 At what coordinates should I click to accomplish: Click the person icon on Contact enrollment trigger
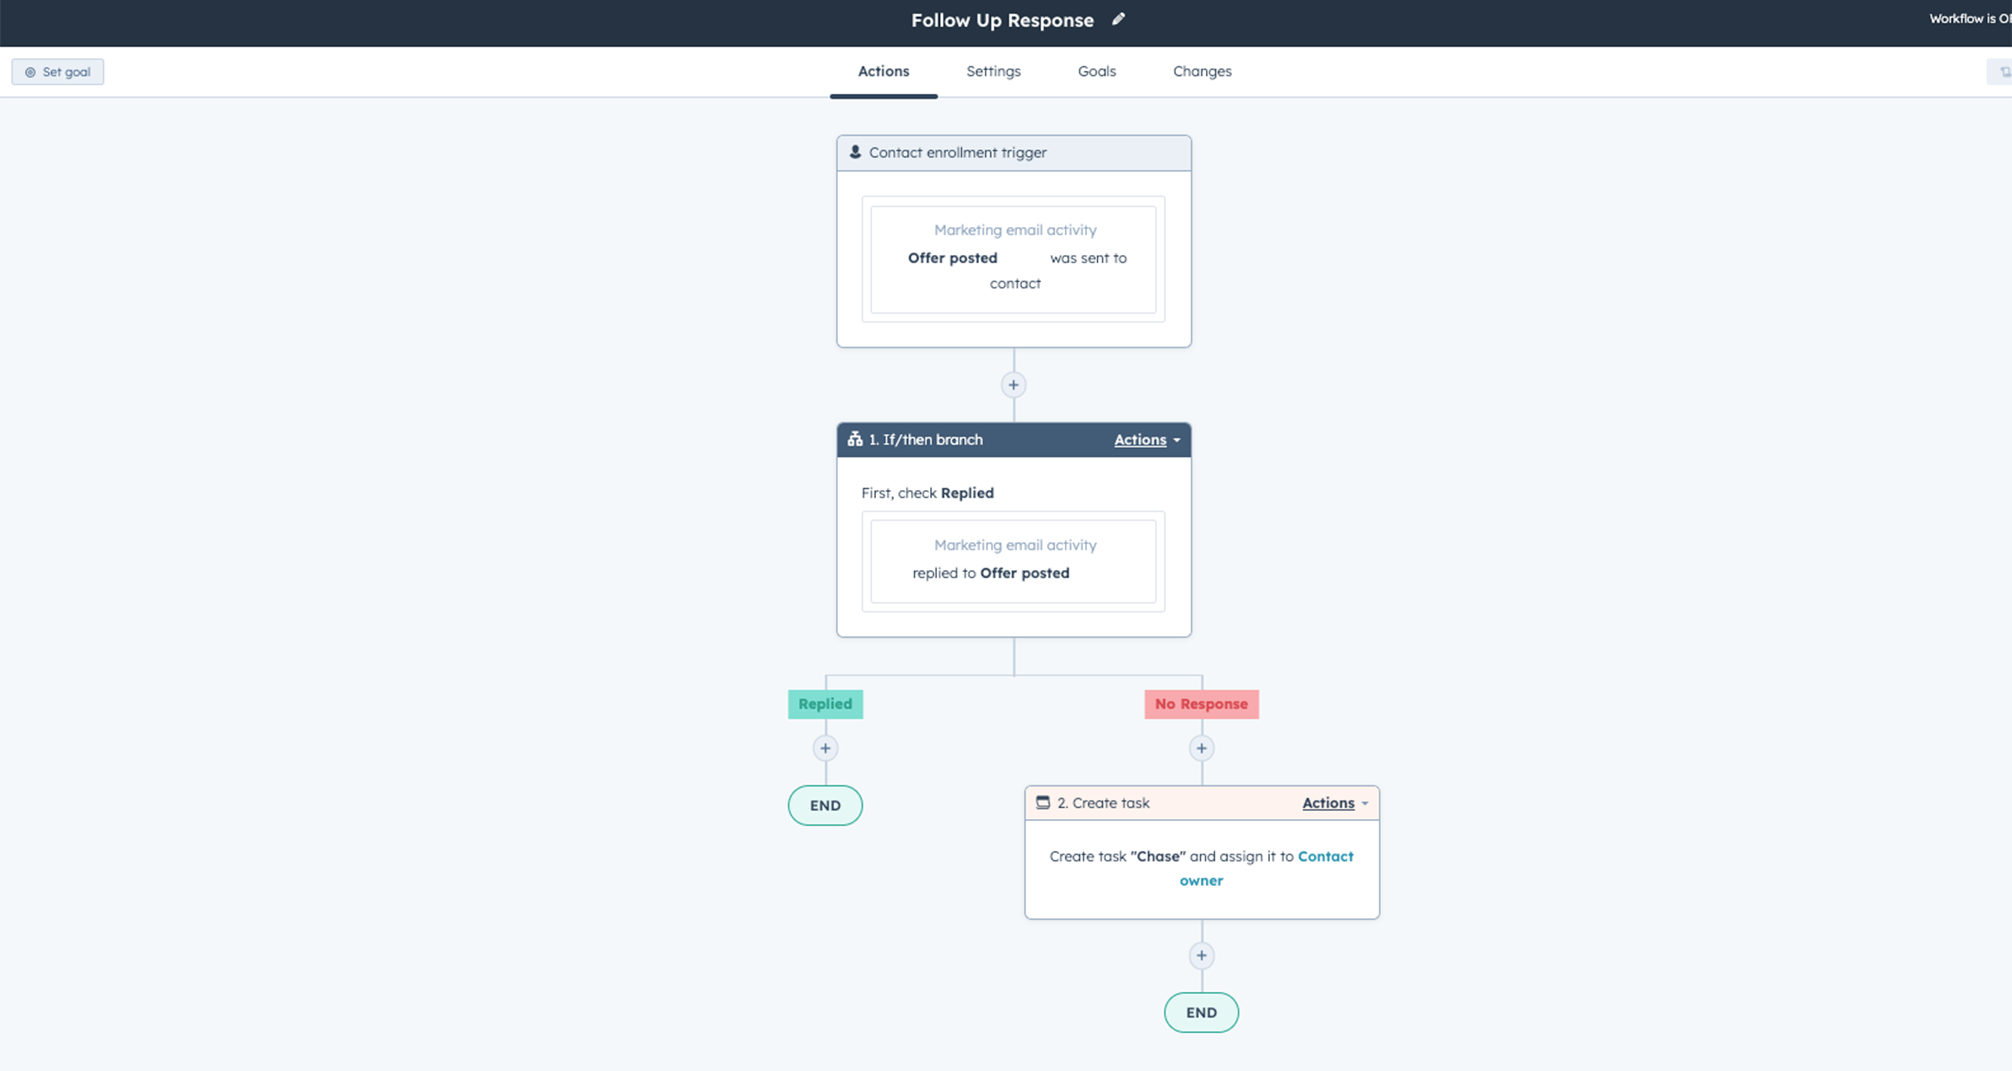855,151
